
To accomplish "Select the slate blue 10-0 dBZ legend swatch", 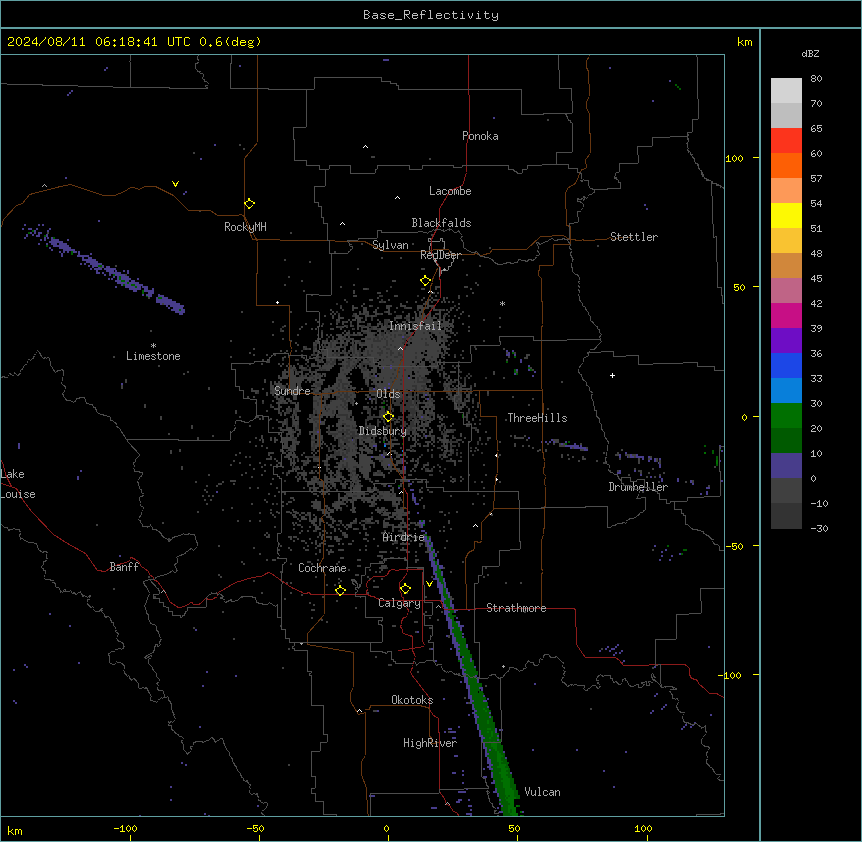I will [786, 466].
